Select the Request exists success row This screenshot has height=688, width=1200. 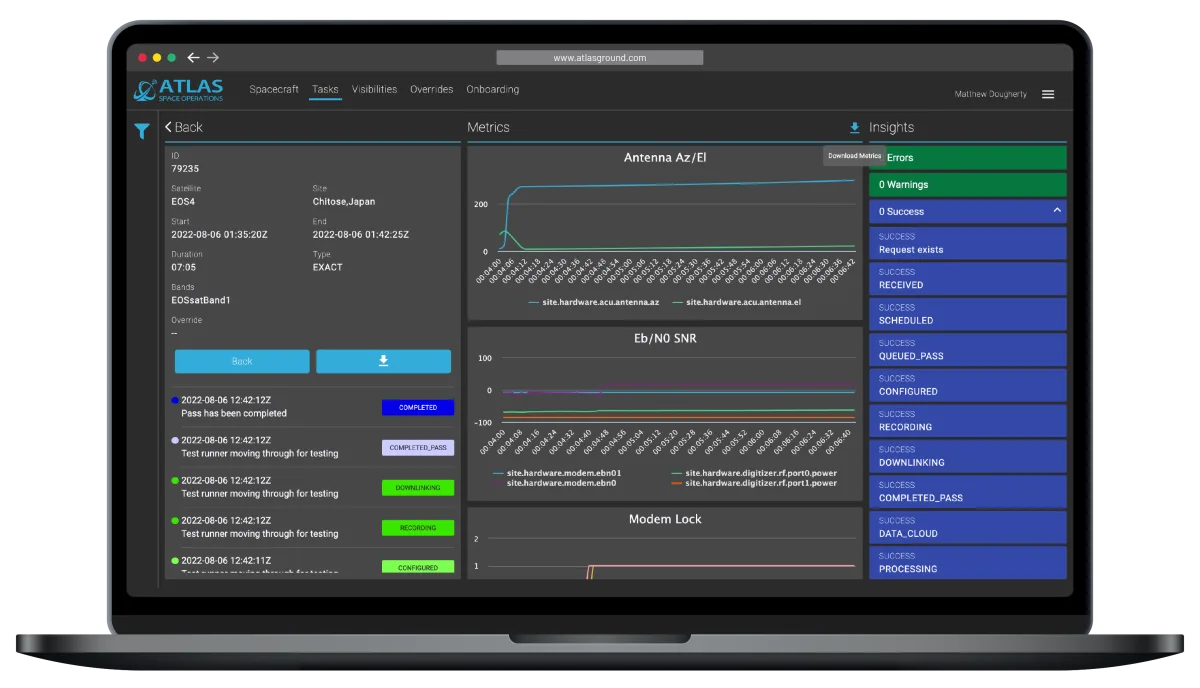967,243
